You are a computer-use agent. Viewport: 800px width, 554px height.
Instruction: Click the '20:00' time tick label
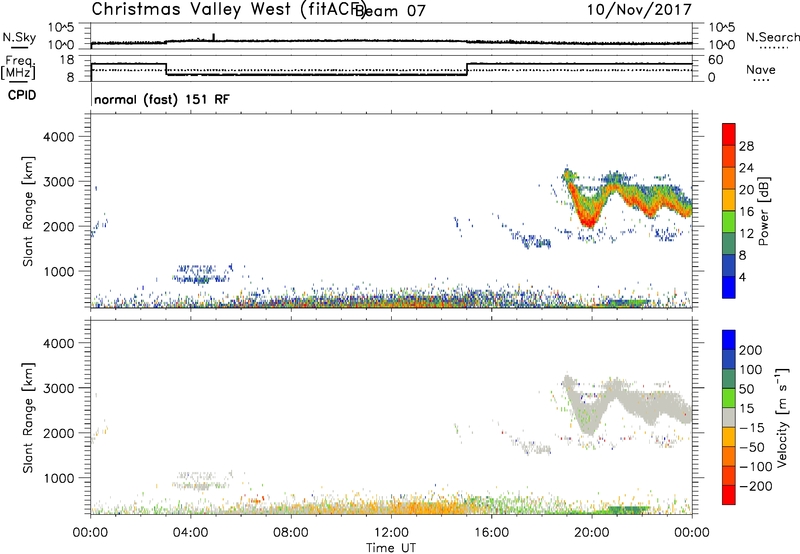(x=591, y=533)
